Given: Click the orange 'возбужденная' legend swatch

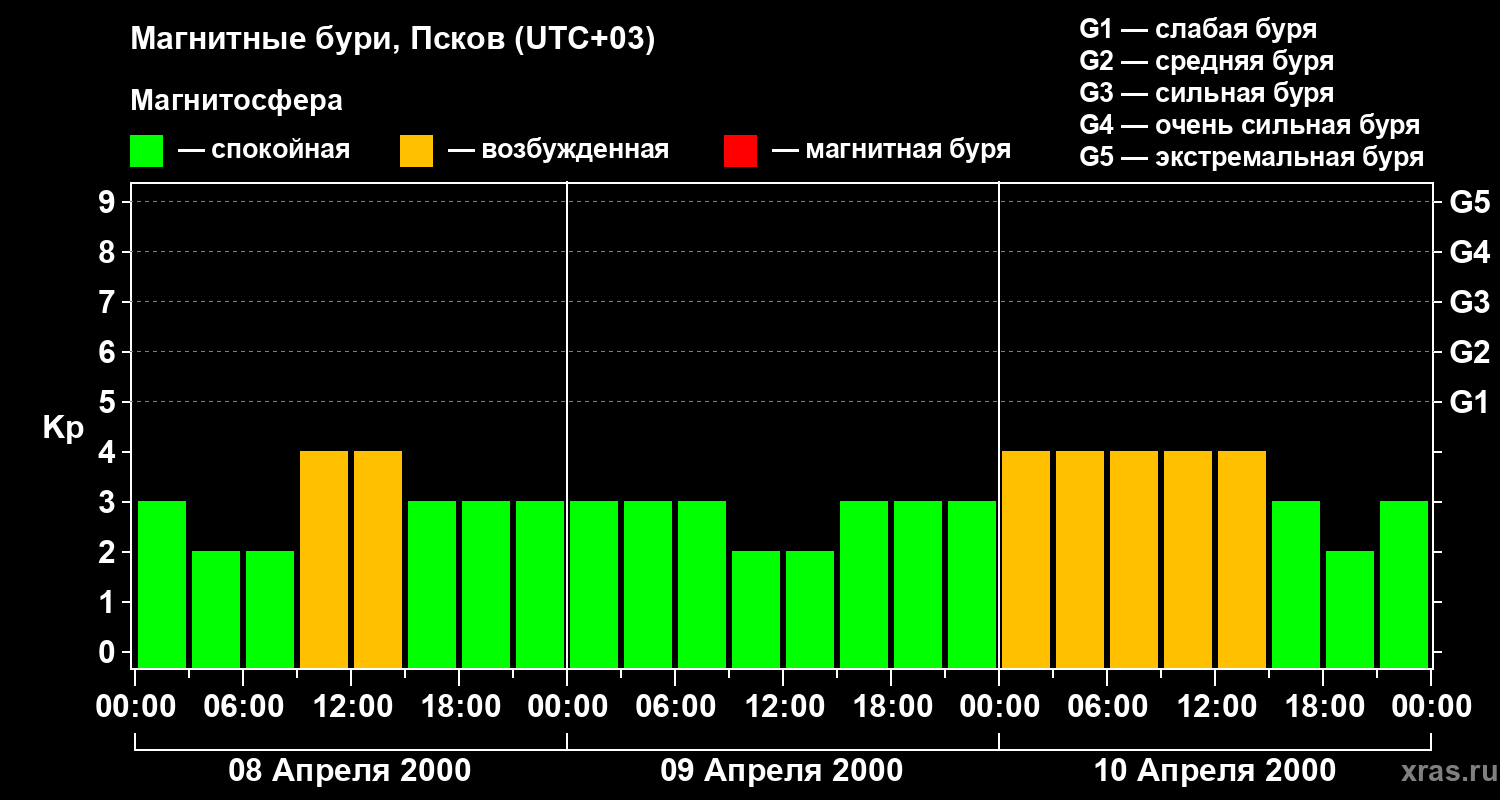Looking at the screenshot, I should (416, 151).
